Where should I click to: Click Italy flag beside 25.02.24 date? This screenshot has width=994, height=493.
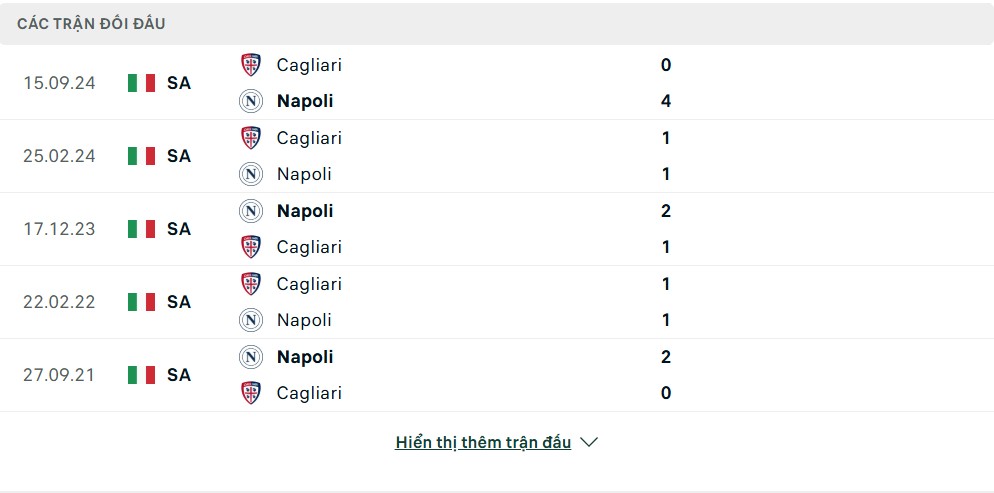click(141, 156)
